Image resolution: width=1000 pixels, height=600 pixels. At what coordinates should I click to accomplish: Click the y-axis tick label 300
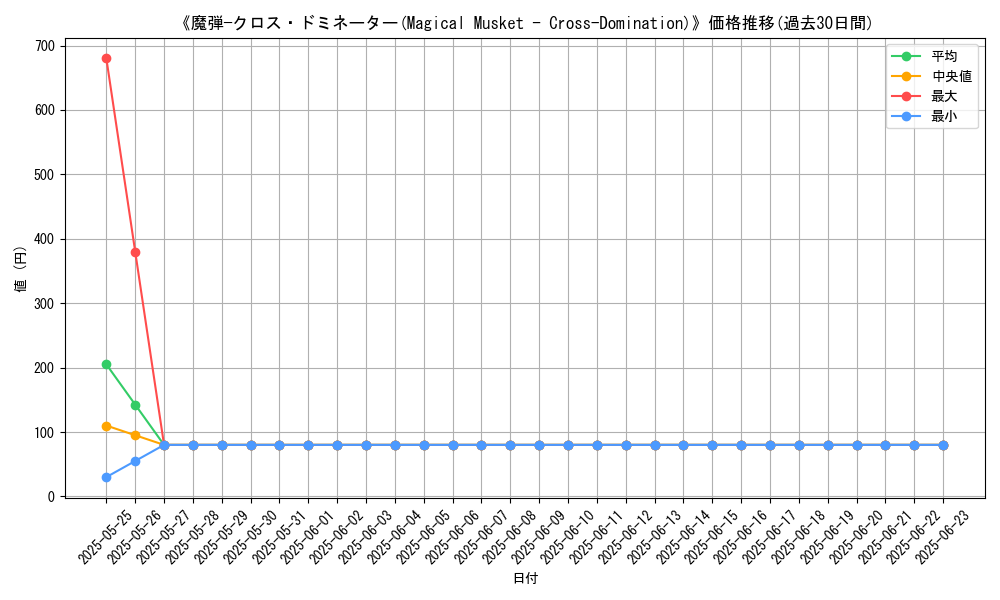point(45,304)
